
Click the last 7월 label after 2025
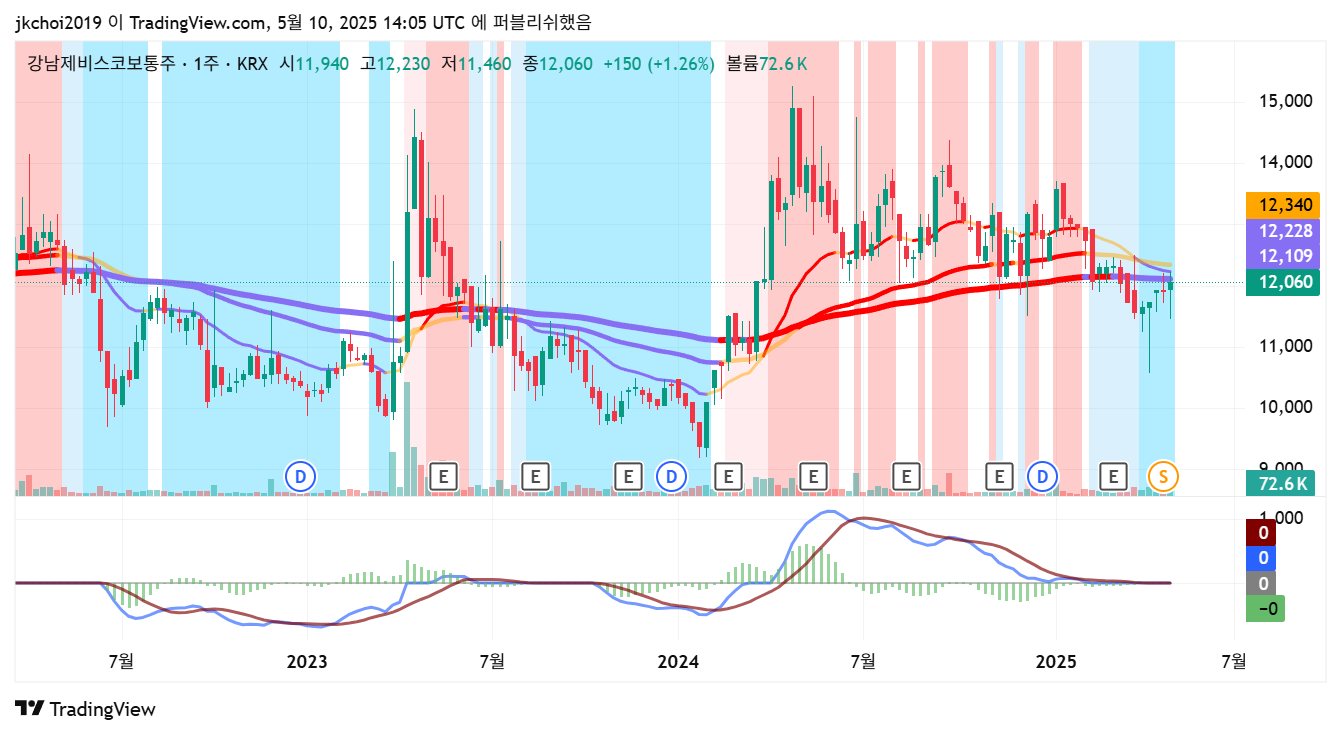pos(1234,661)
